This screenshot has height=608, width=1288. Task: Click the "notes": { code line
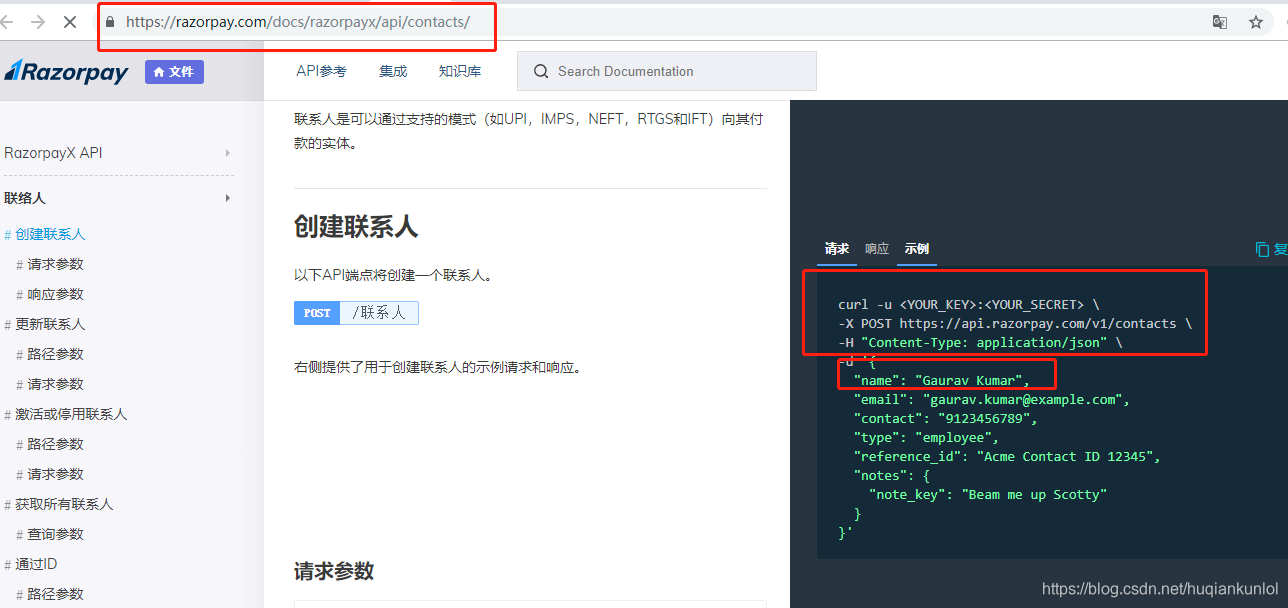tap(891, 475)
